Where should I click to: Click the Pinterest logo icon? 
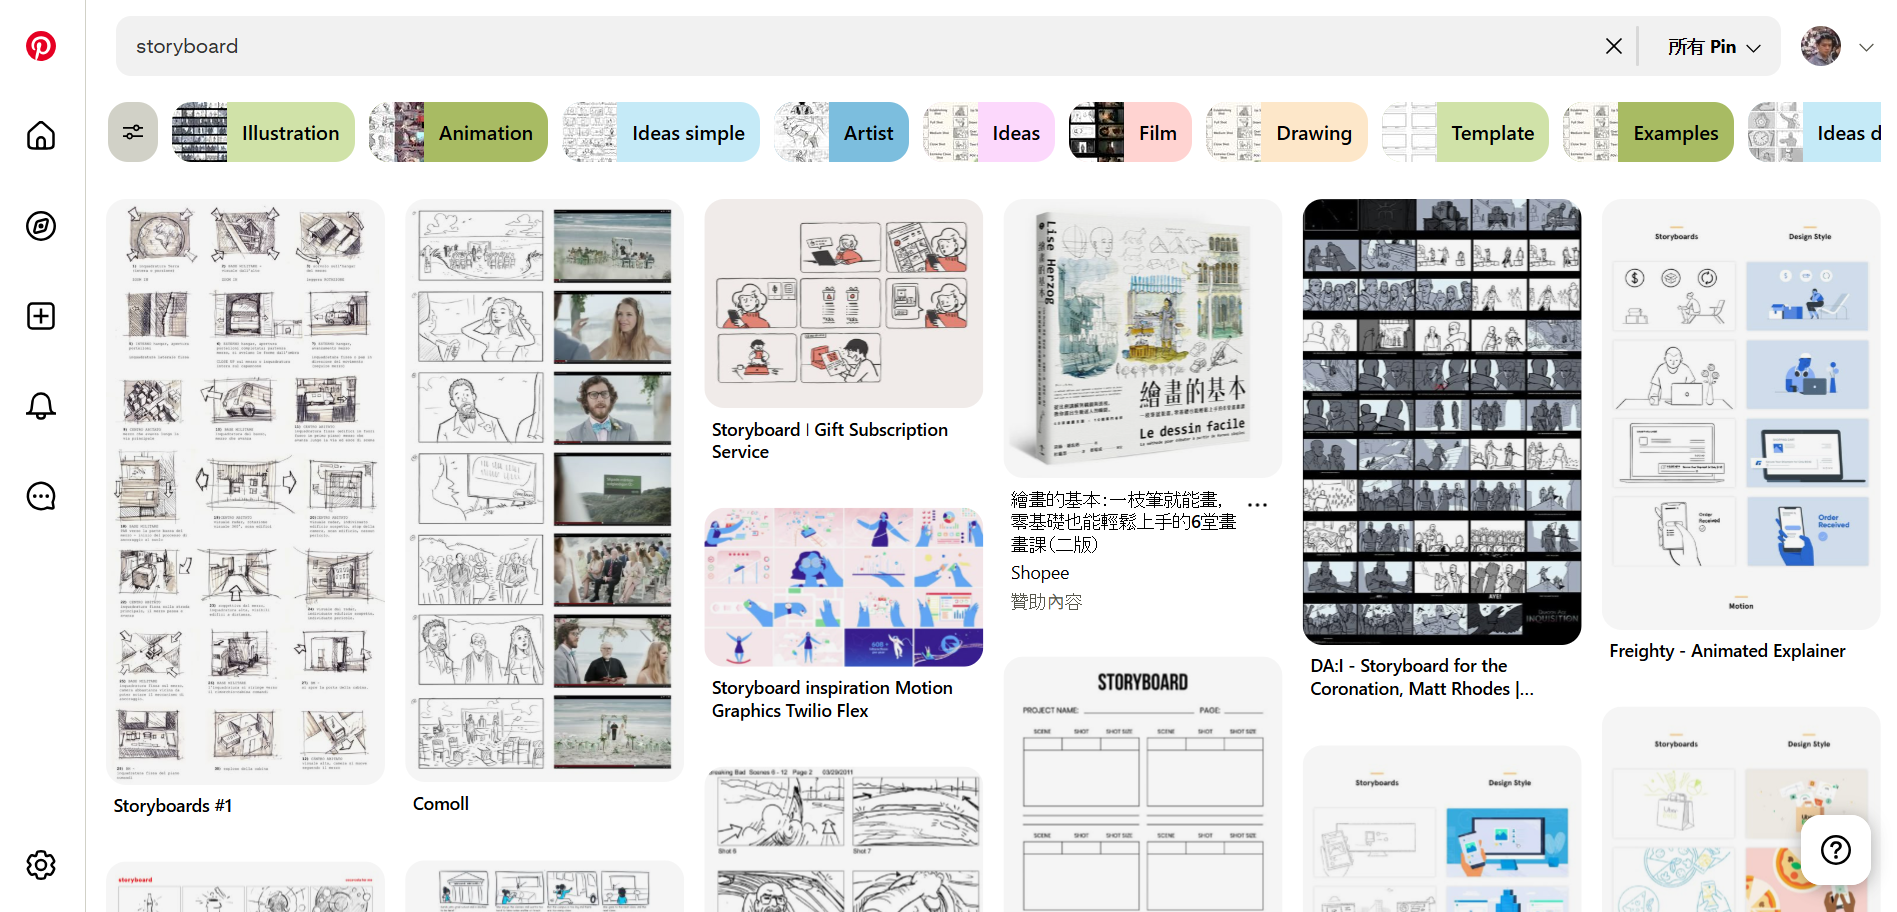coord(41,46)
